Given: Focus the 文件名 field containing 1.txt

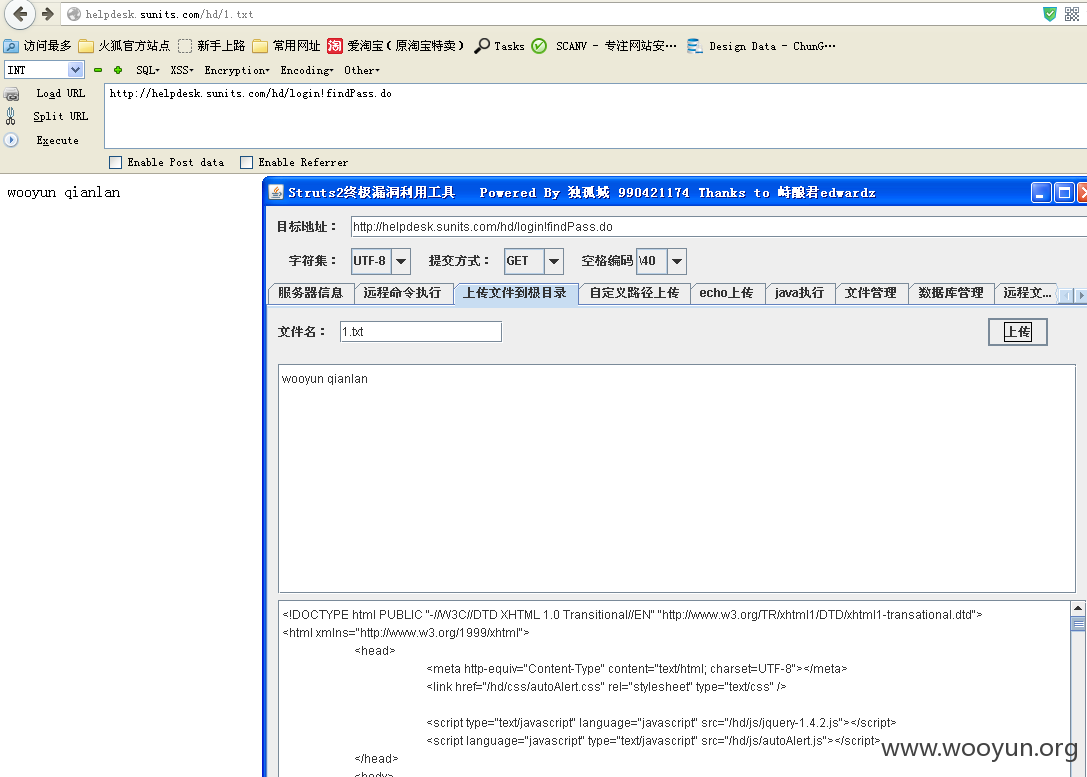Looking at the screenshot, I should pos(420,331).
